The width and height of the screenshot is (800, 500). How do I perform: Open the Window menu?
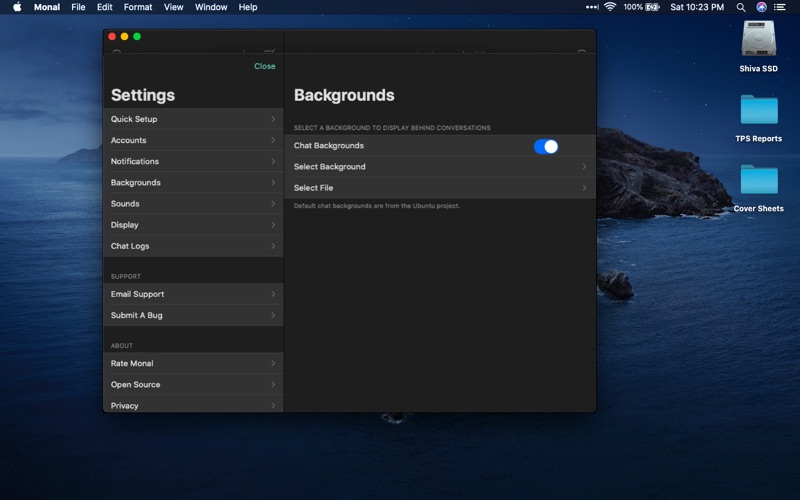[211, 7]
